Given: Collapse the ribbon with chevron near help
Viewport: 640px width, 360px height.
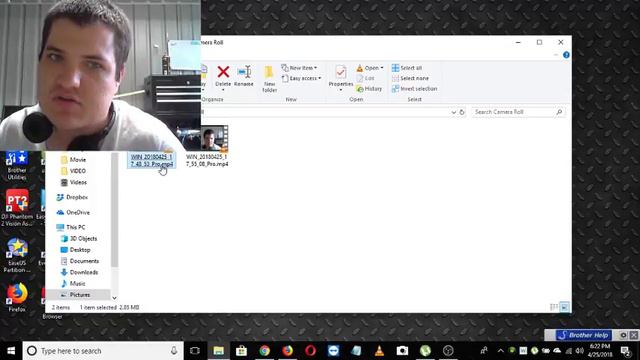Looking at the screenshot, I should [x=556, y=55].
